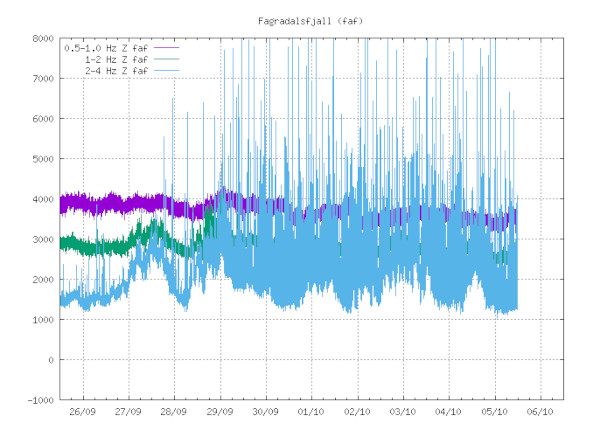Select the 03/10 date on x-axis
The height and width of the screenshot is (430, 600).
[x=403, y=411]
